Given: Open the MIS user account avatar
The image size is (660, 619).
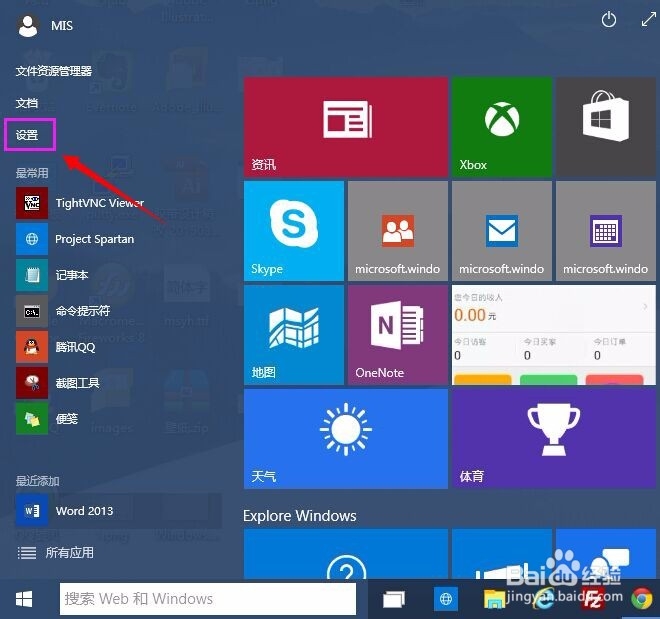Looking at the screenshot, I should [x=28, y=26].
